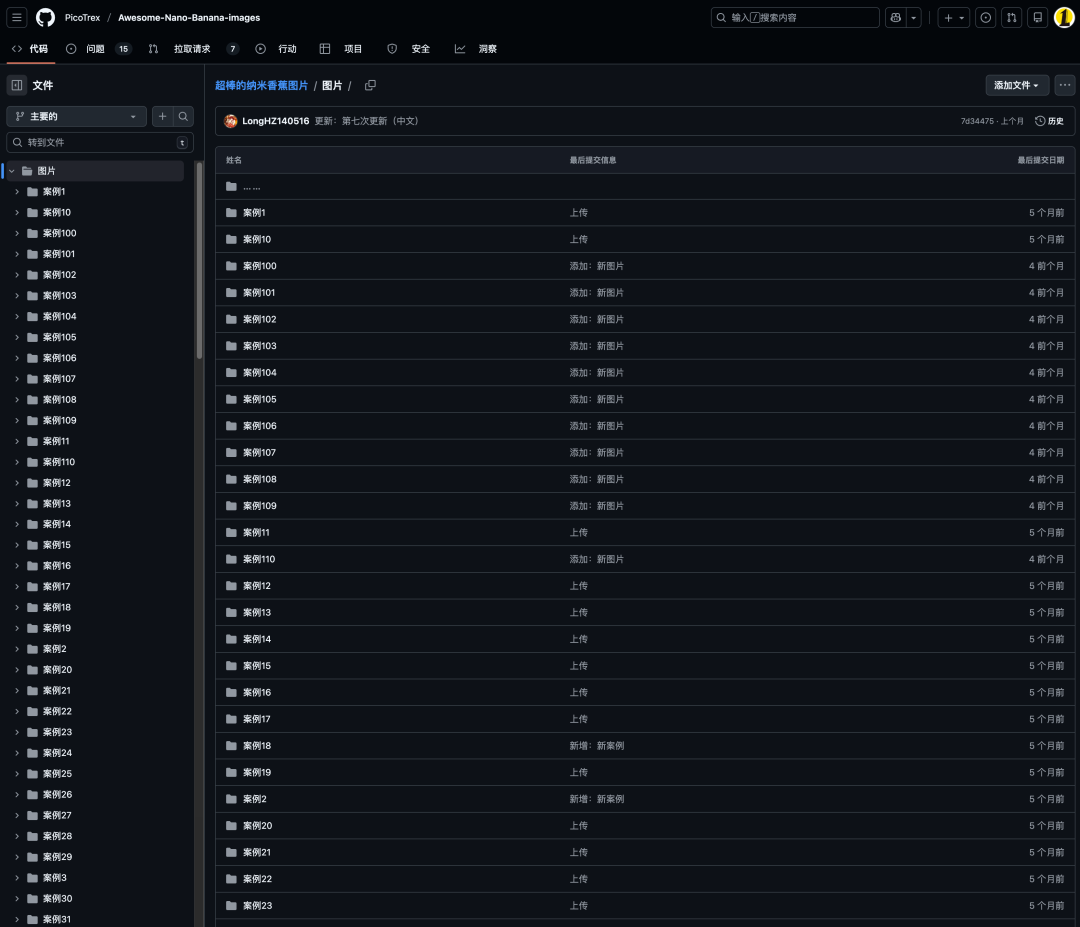Click the GitHub logo icon
The image size is (1080, 927).
click(x=45, y=17)
